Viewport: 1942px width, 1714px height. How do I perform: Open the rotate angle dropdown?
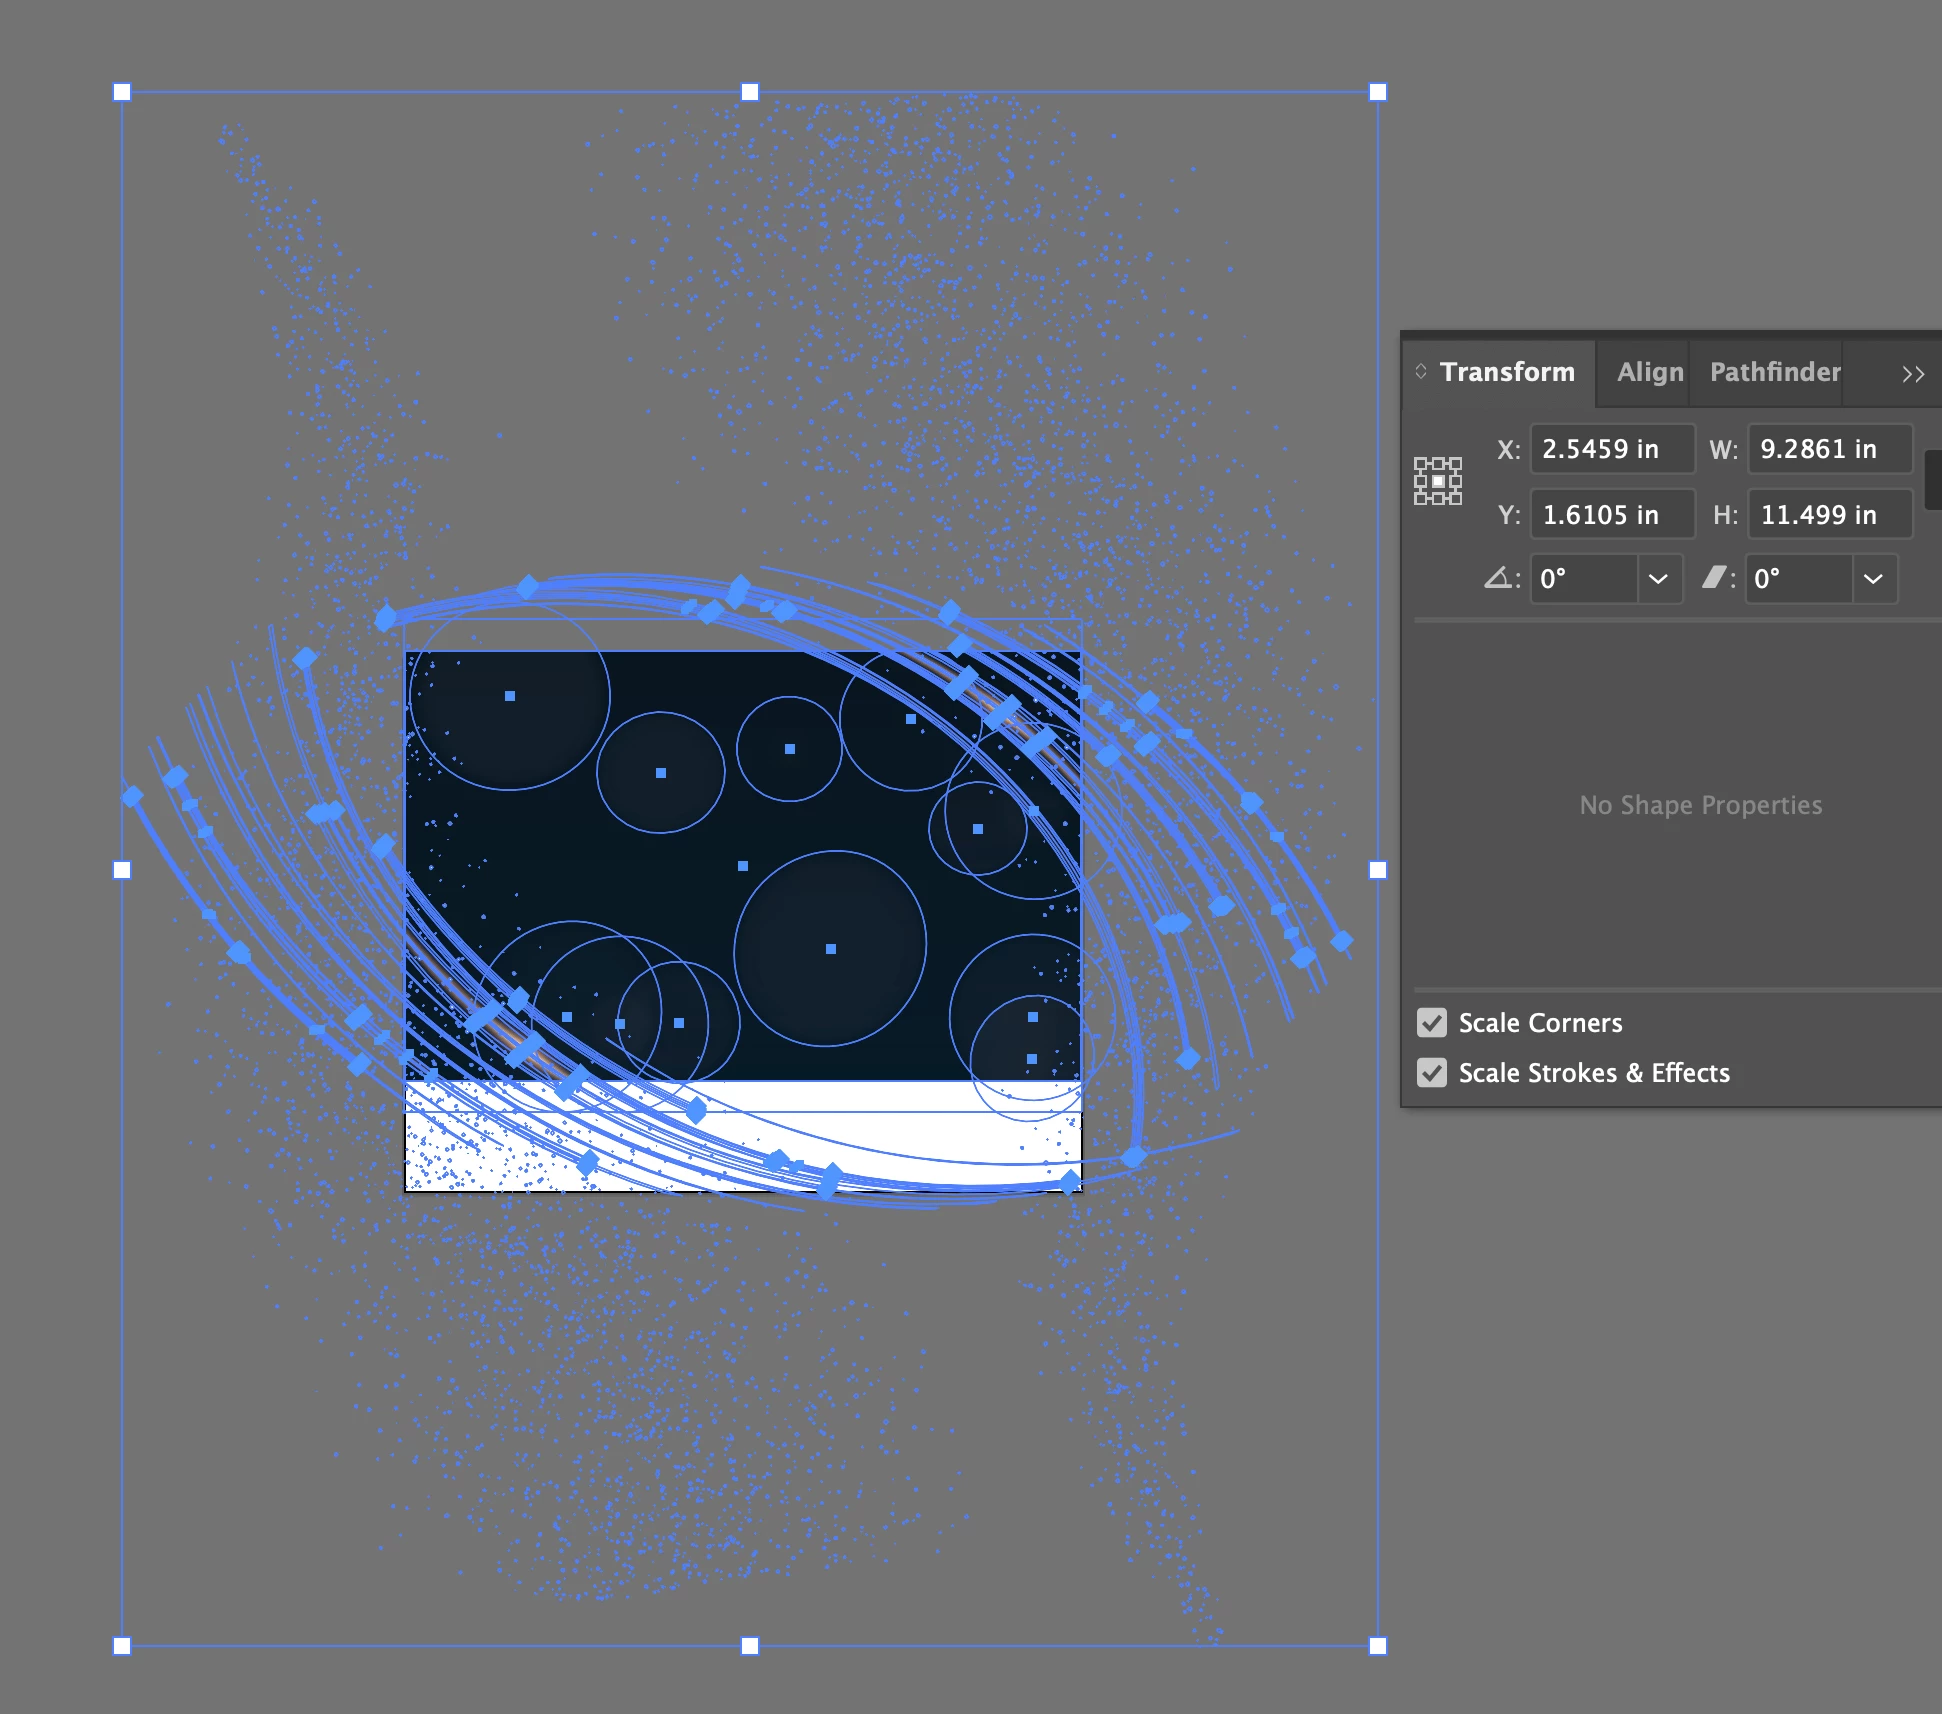pos(1658,579)
